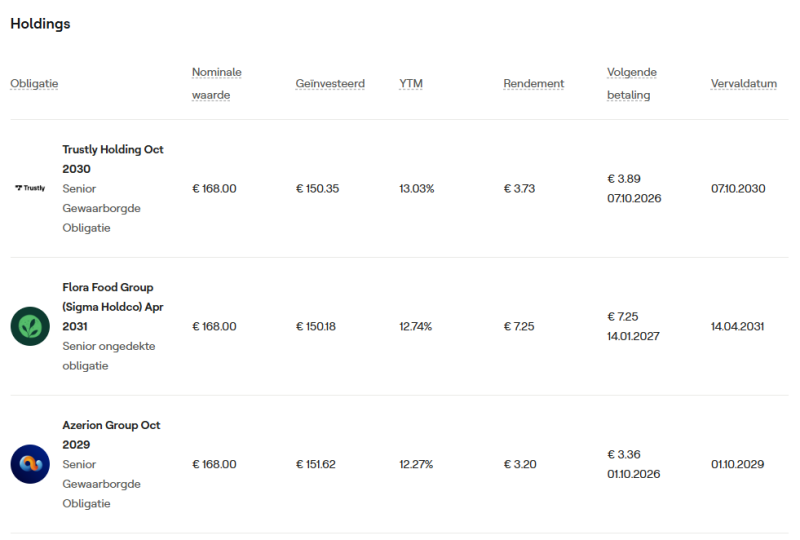The width and height of the screenshot is (800, 540).
Task: Click Flora Food Group's nominal value € 168.00
Action: (214, 326)
